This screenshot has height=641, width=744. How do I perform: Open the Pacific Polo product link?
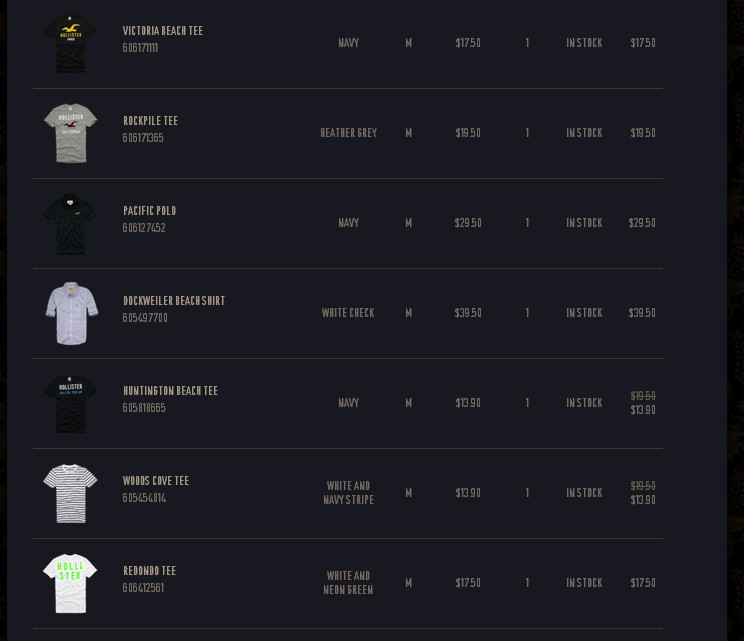tap(150, 211)
